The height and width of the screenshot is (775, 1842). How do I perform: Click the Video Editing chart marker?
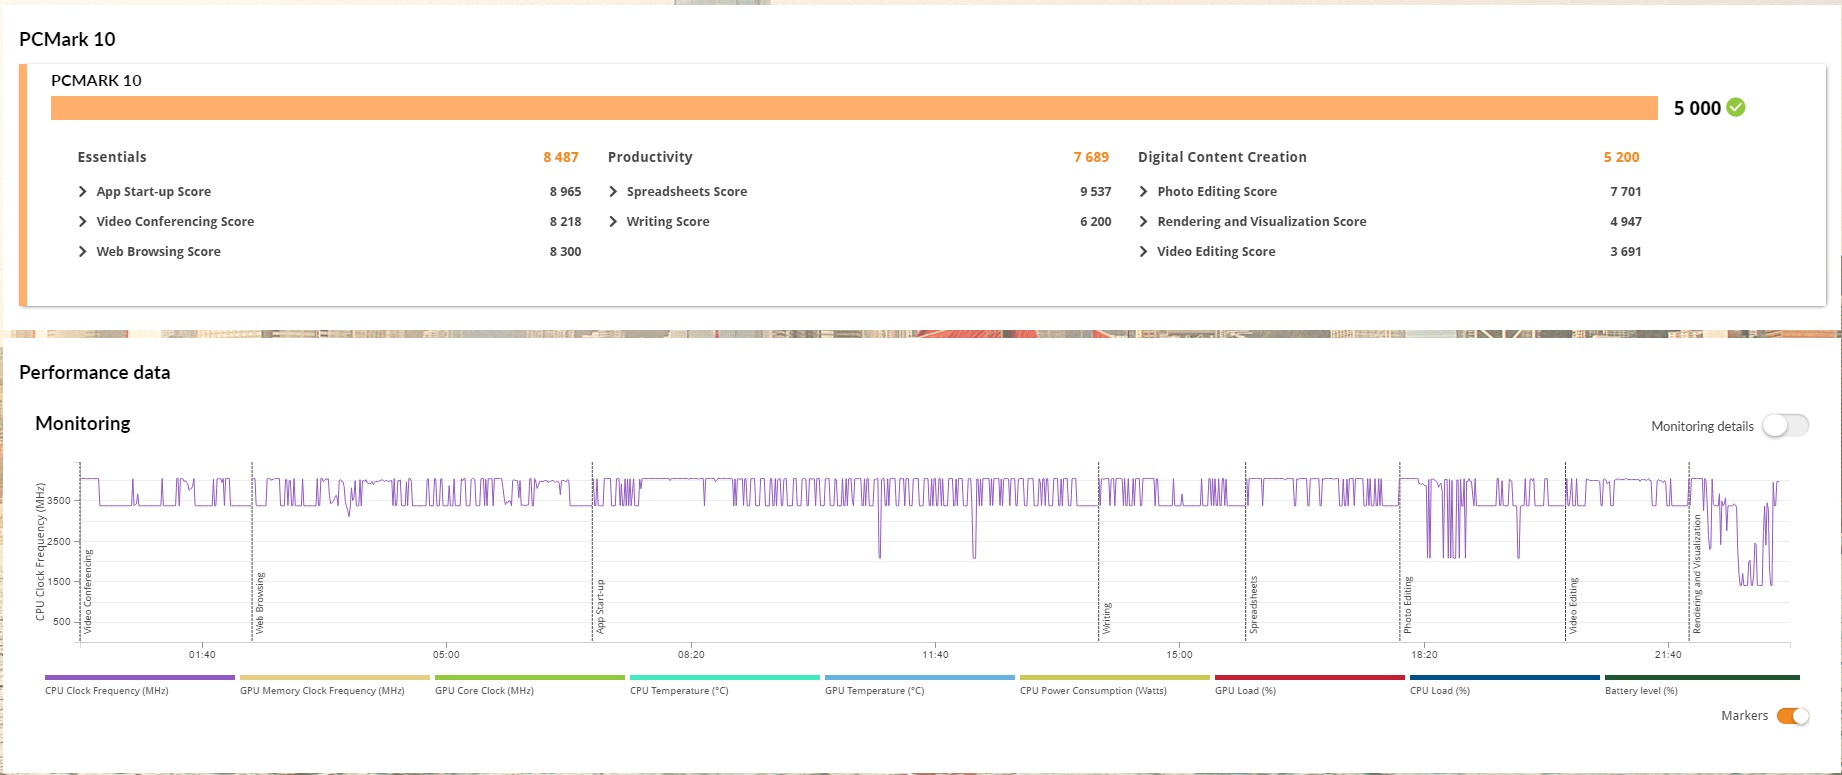1574,605
